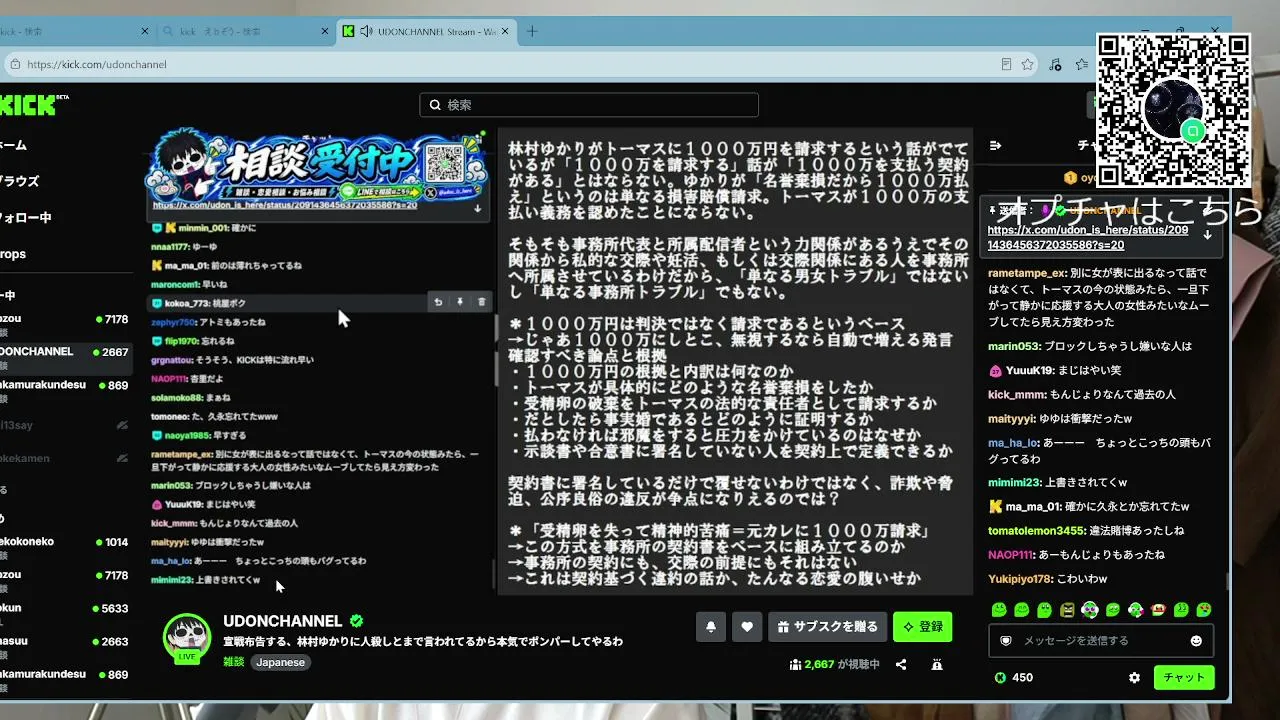The height and width of the screenshot is (720, 1280).
Task: Click username tomatolemon3455 in chat
Action: 1036,530
